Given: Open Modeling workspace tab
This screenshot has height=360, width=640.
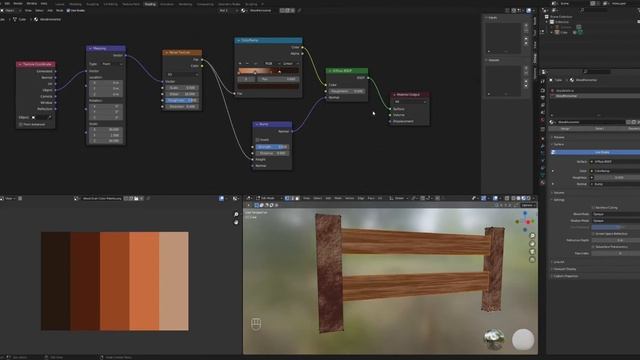Looking at the screenshot, I should 75,4.
